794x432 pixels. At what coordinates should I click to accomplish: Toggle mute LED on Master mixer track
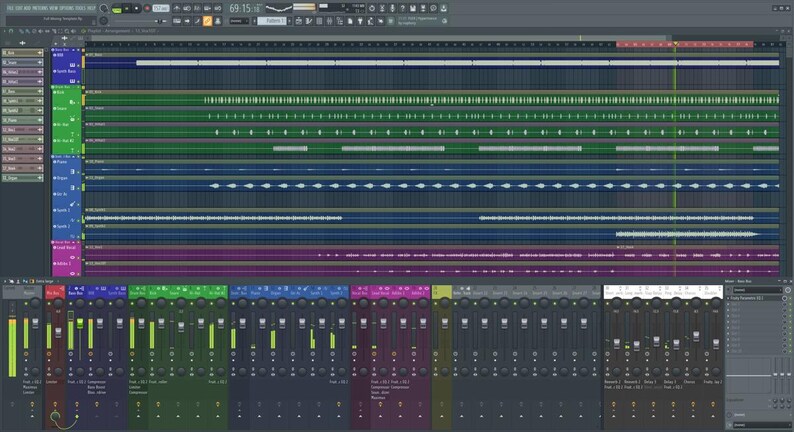pyautogui.click(x=26, y=304)
